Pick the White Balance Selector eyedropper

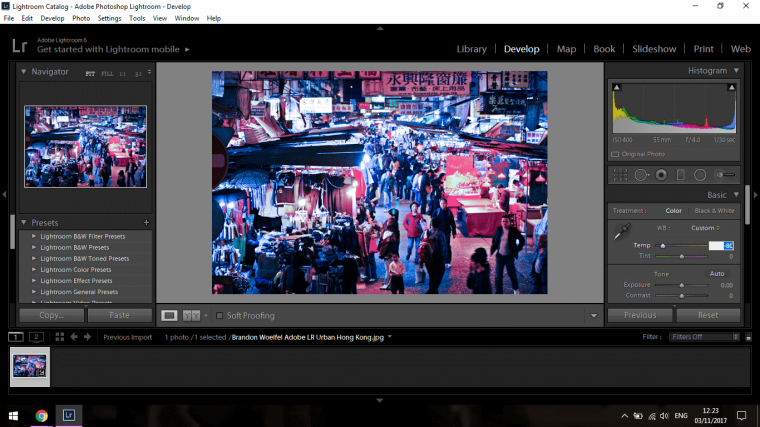(x=622, y=232)
